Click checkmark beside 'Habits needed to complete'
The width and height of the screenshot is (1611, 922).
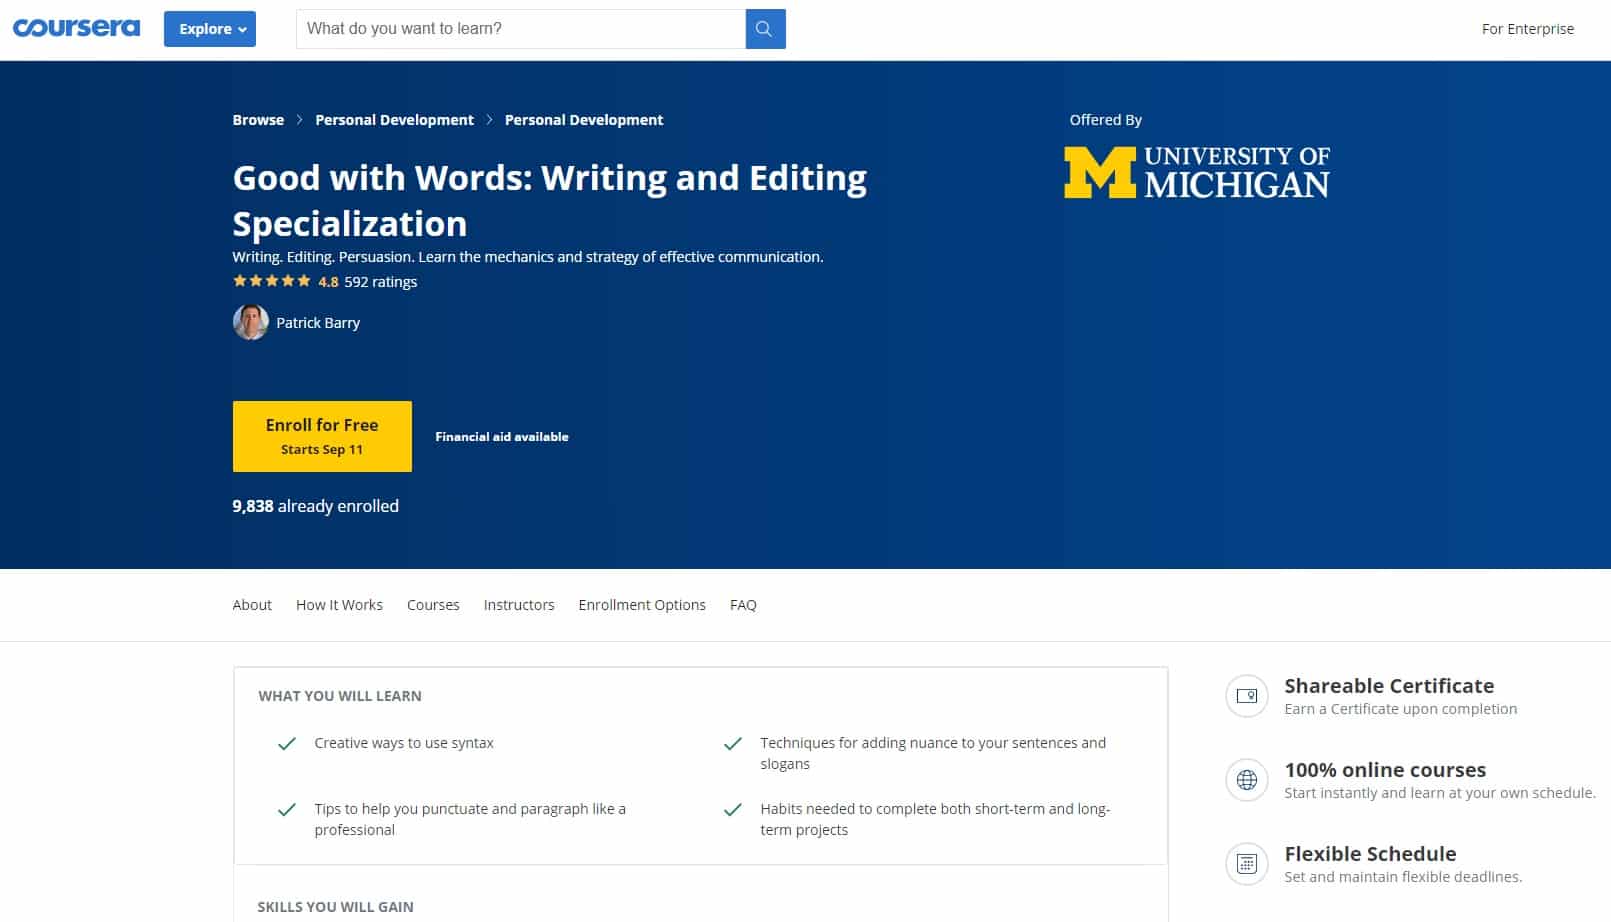pos(733,809)
